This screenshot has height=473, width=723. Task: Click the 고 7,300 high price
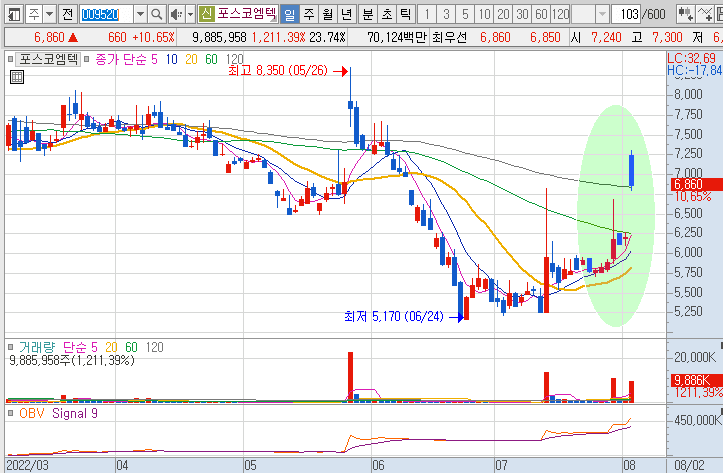pyautogui.click(x=657, y=37)
